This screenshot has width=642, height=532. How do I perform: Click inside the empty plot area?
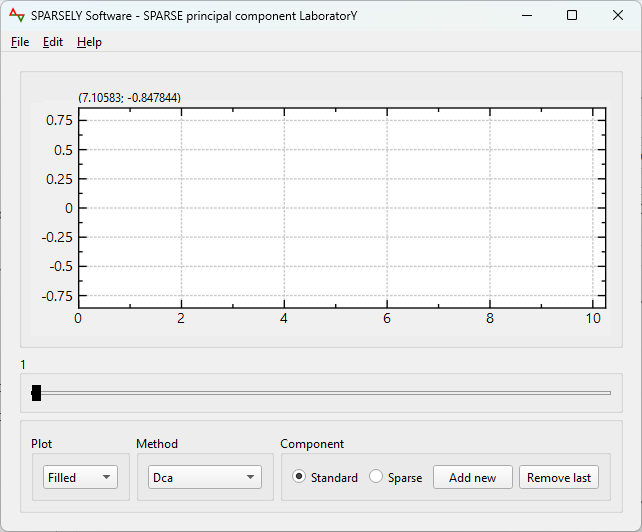click(x=342, y=208)
